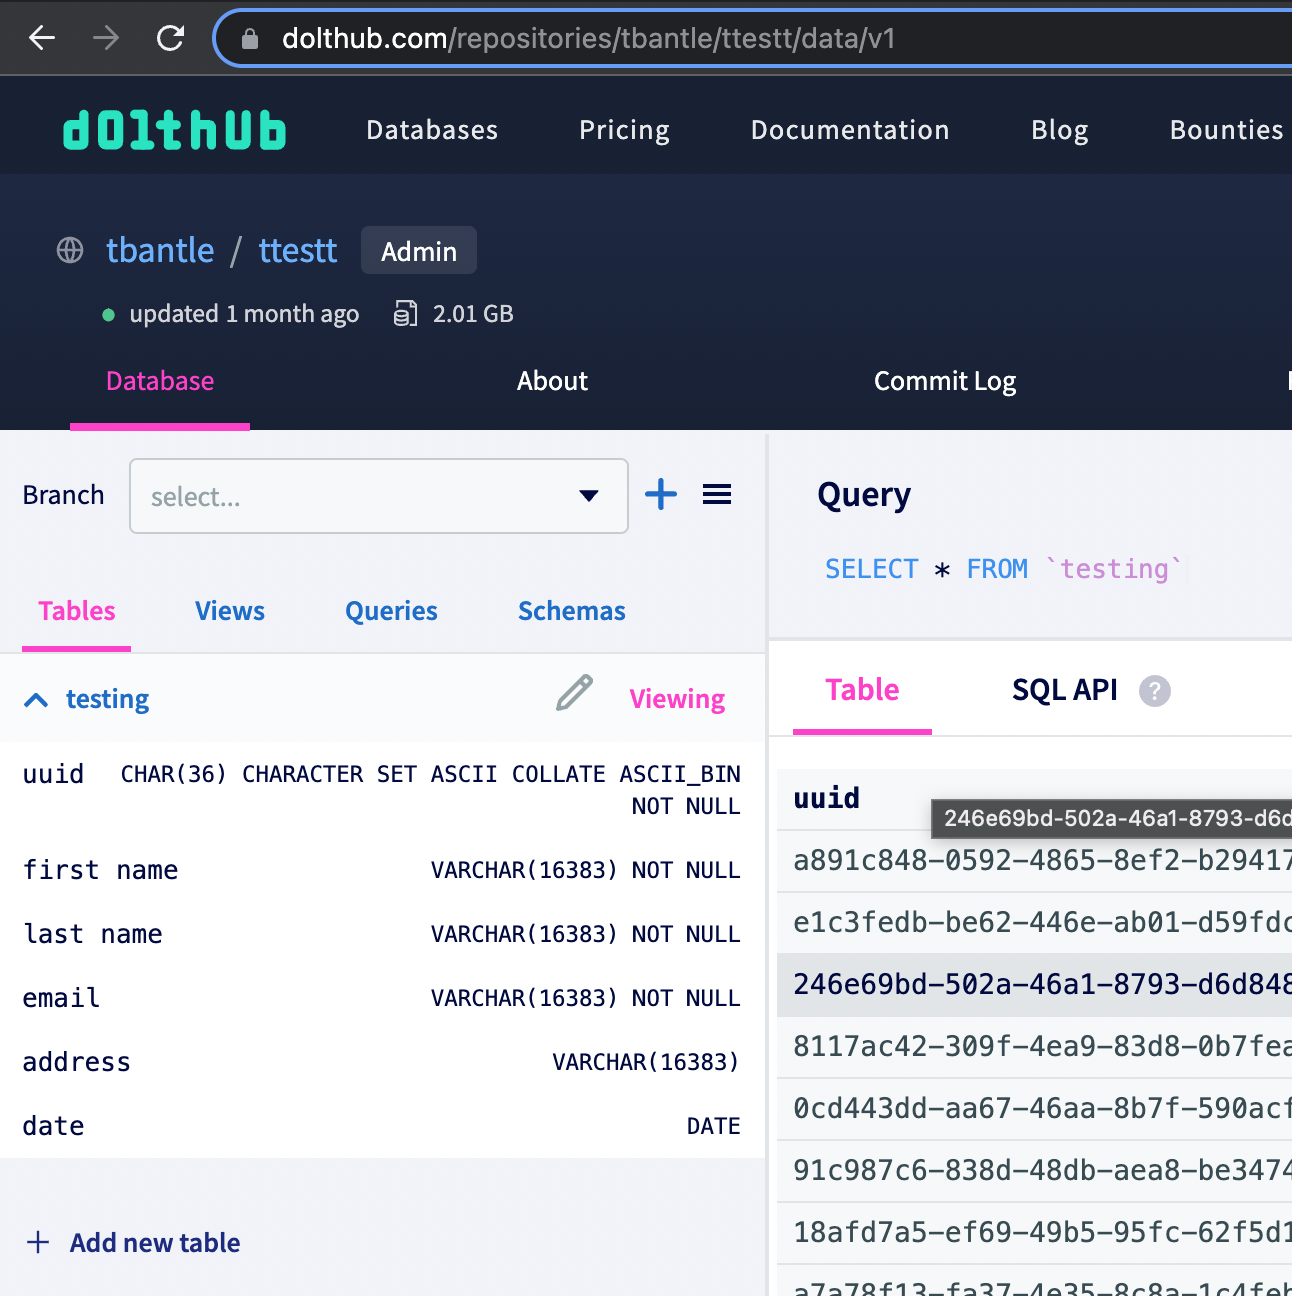Image resolution: width=1292 pixels, height=1296 pixels.
Task: Click the testing table name link
Action: 107,699
